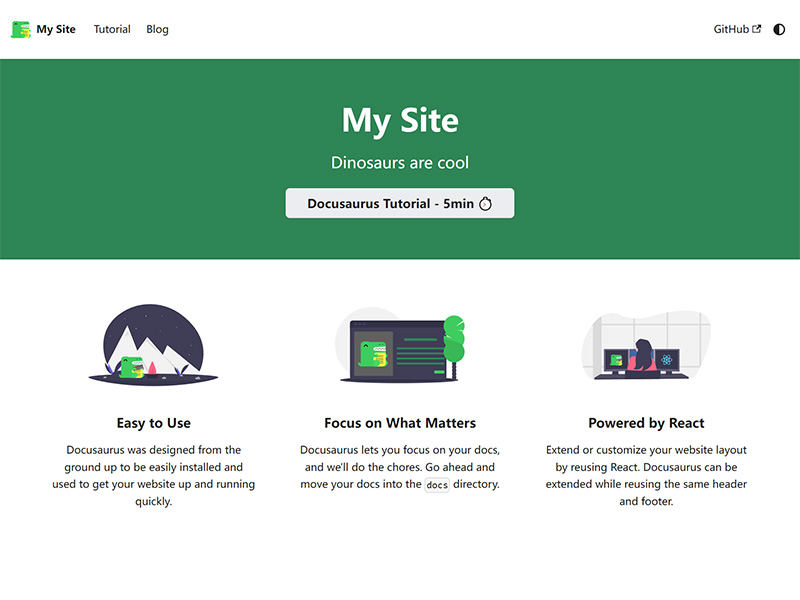Open the Tutorial navbar item
800x600 pixels.
point(112,29)
